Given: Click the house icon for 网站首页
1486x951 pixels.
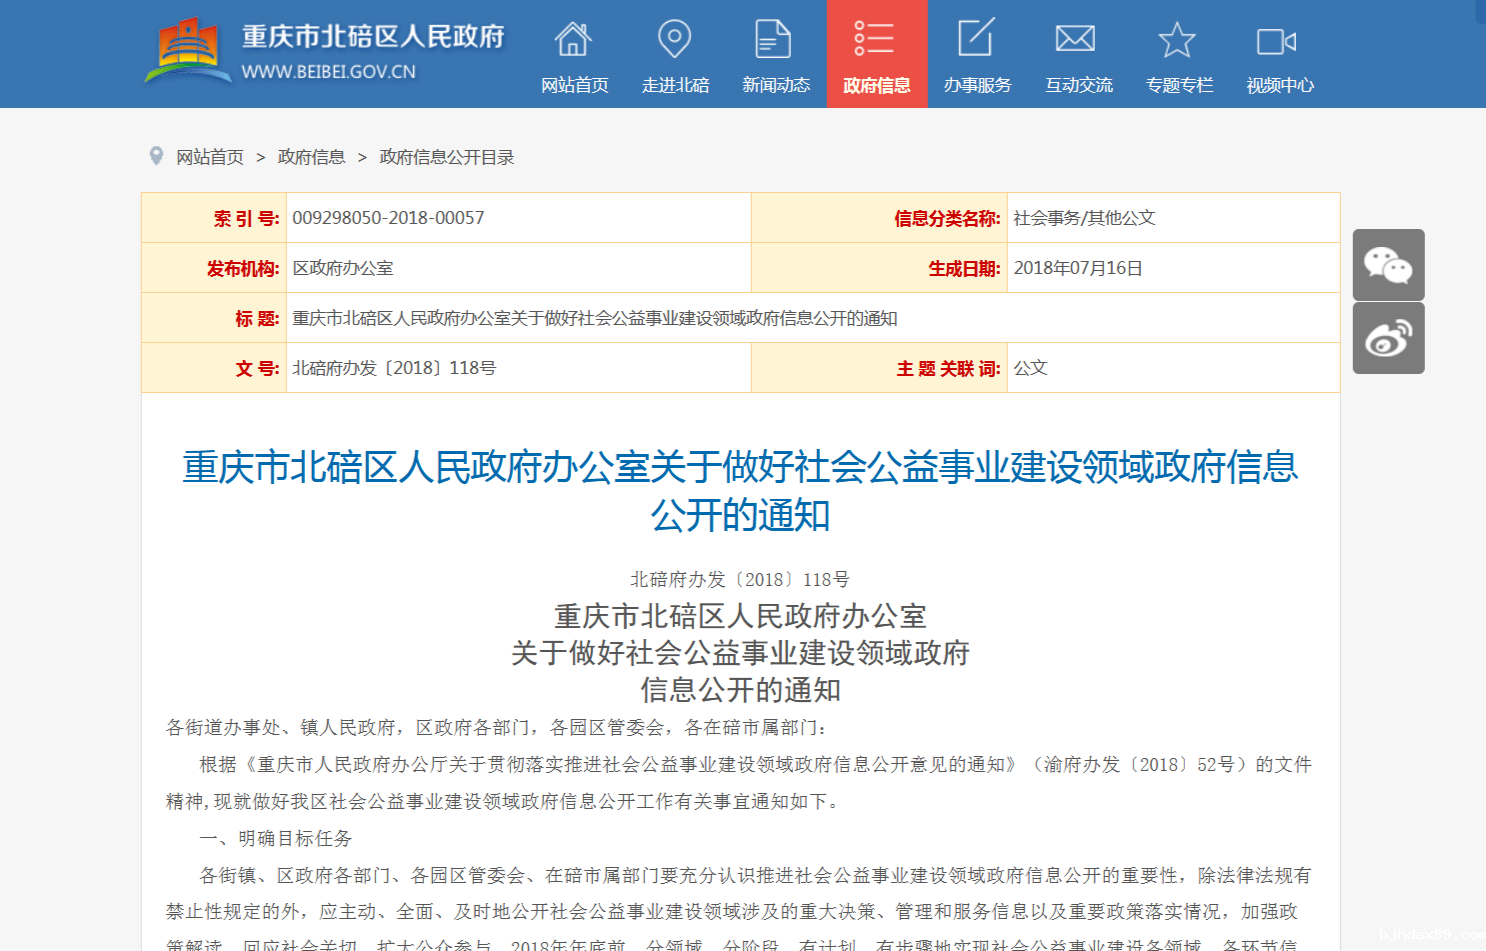Looking at the screenshot, I should pos(573,40).
